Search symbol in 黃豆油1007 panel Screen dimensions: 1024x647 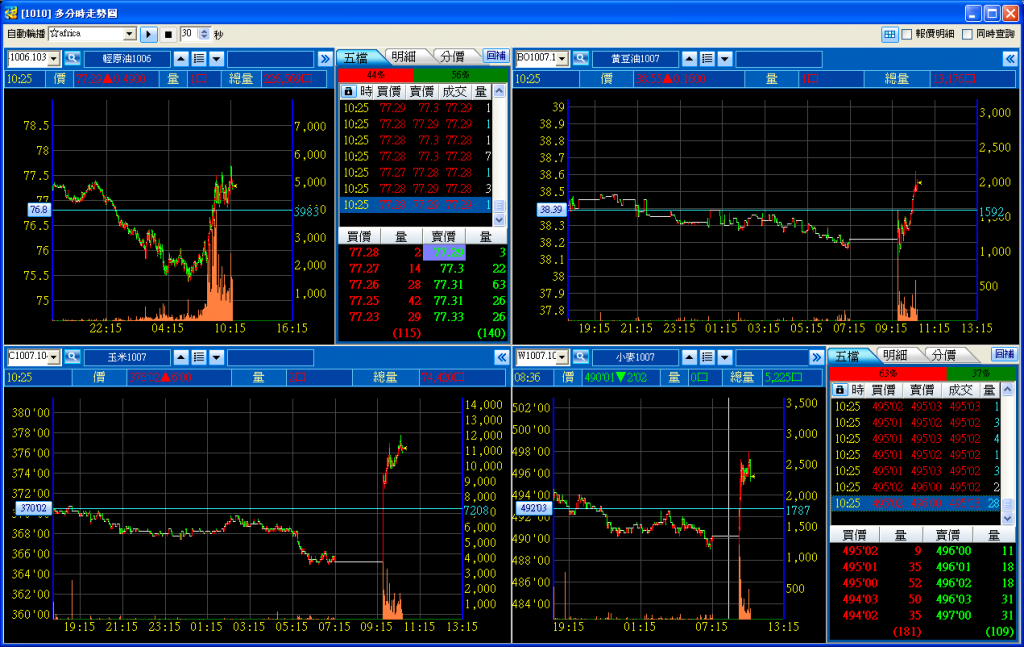point(581,59)
